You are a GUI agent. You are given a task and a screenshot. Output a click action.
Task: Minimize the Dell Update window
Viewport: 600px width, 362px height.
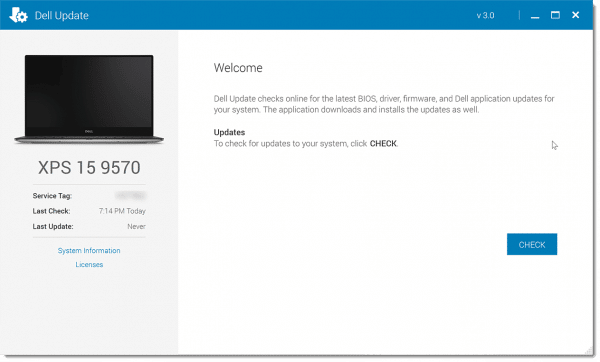[x=535, y=16]
